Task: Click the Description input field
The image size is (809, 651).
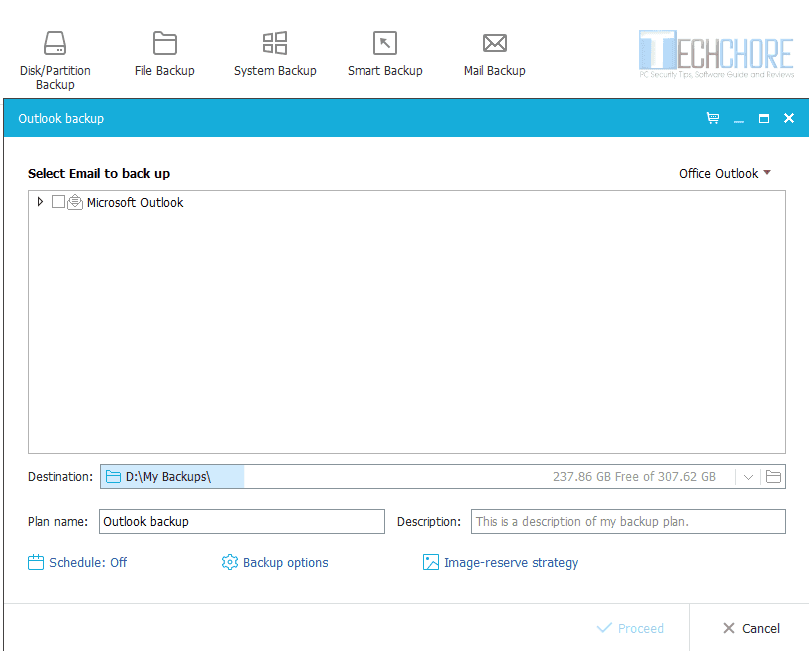Action: [628, 522]
